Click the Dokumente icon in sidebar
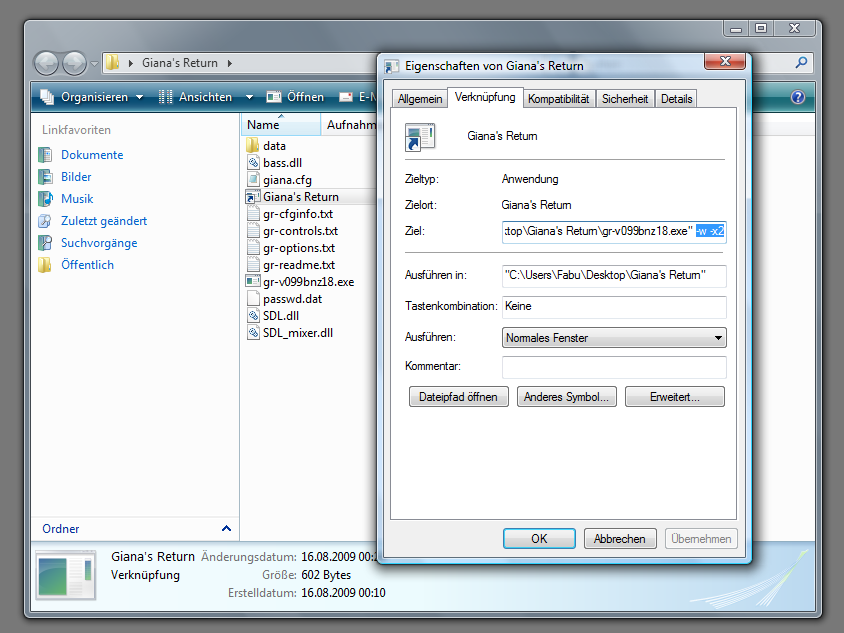This screenshot has width=844, height=633. pos(45,155)
